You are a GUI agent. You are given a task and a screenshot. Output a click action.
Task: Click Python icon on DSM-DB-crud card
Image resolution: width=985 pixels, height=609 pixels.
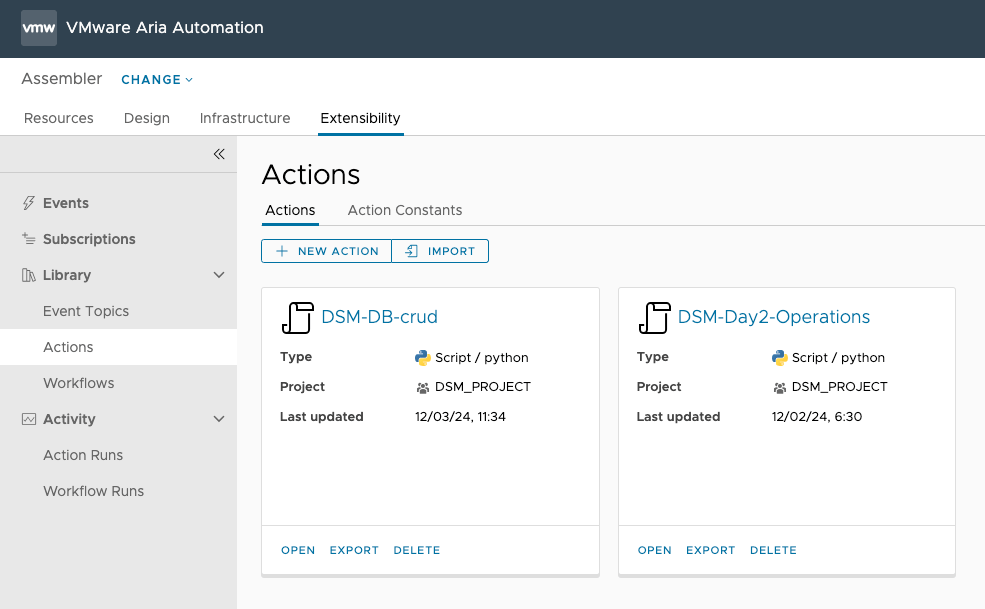click(x=423, y=358)
